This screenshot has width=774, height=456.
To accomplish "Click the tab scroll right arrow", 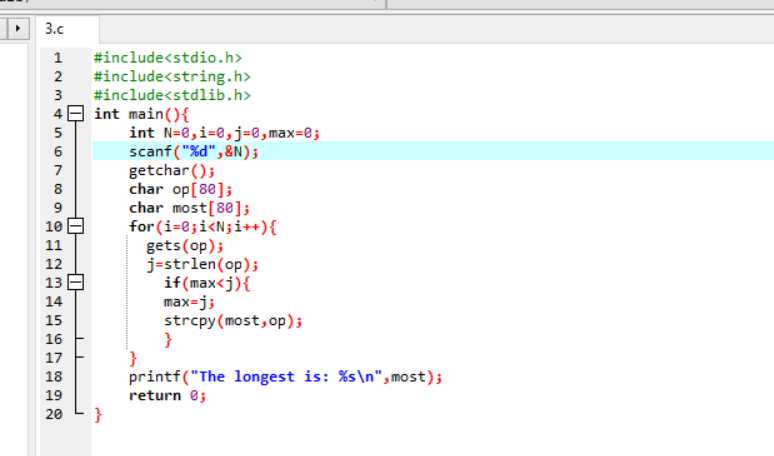I will click(18, 28).
